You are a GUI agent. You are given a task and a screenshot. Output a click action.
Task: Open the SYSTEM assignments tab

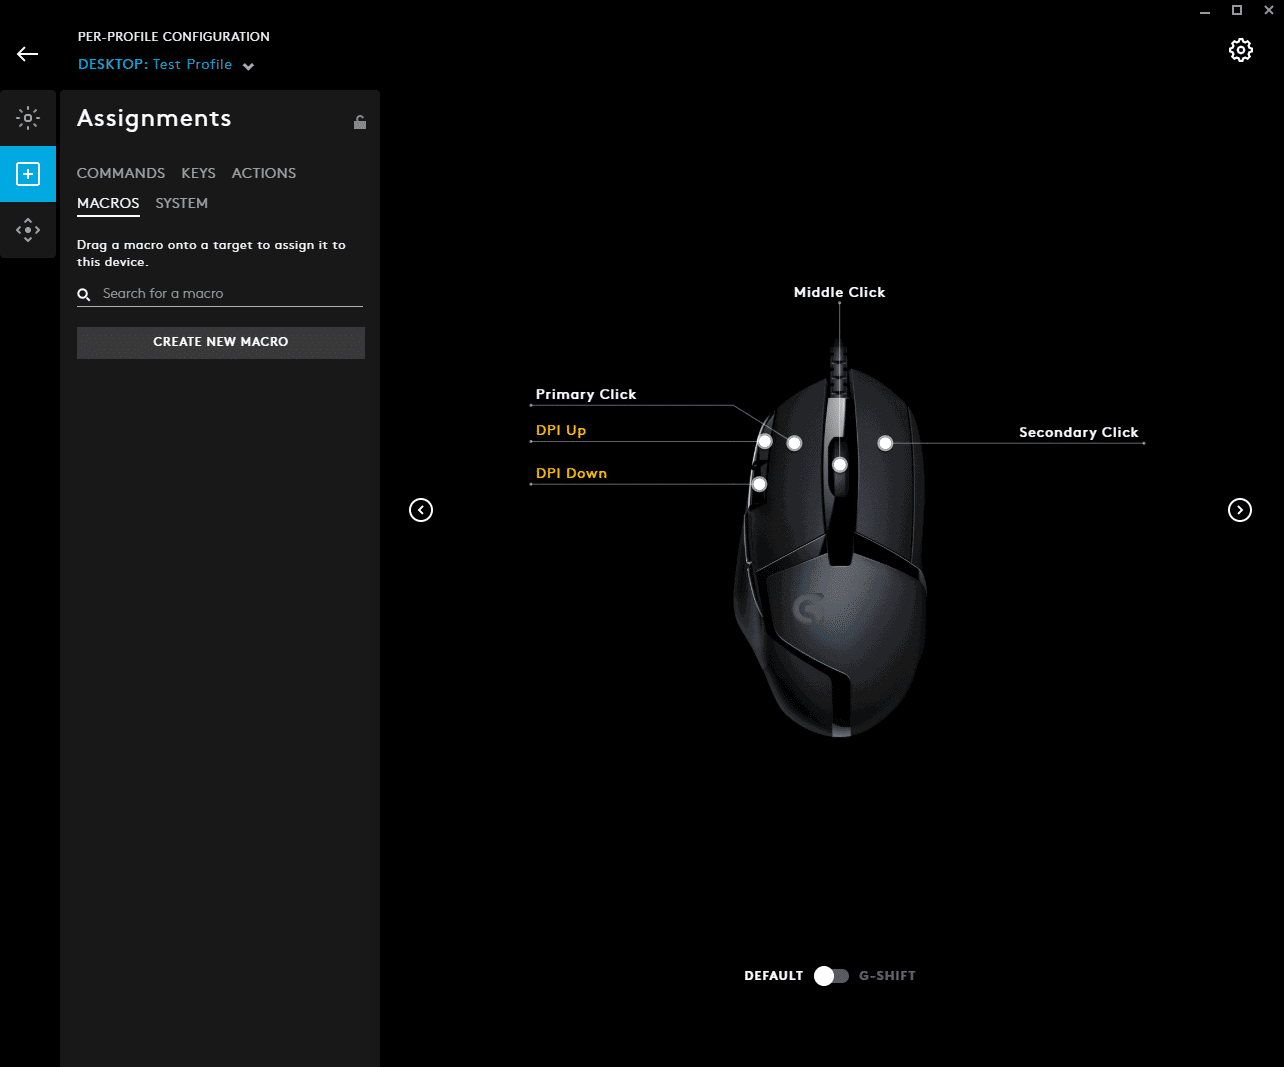181,203
